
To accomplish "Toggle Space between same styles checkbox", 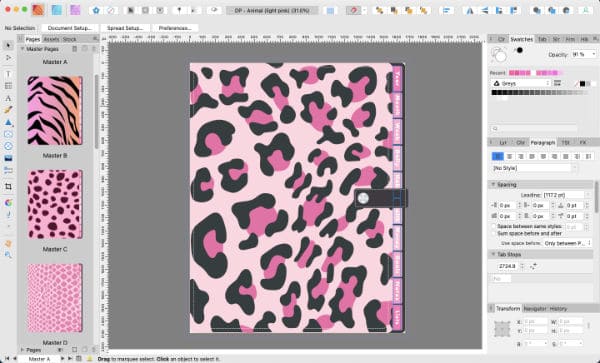I will click(494, 226).
